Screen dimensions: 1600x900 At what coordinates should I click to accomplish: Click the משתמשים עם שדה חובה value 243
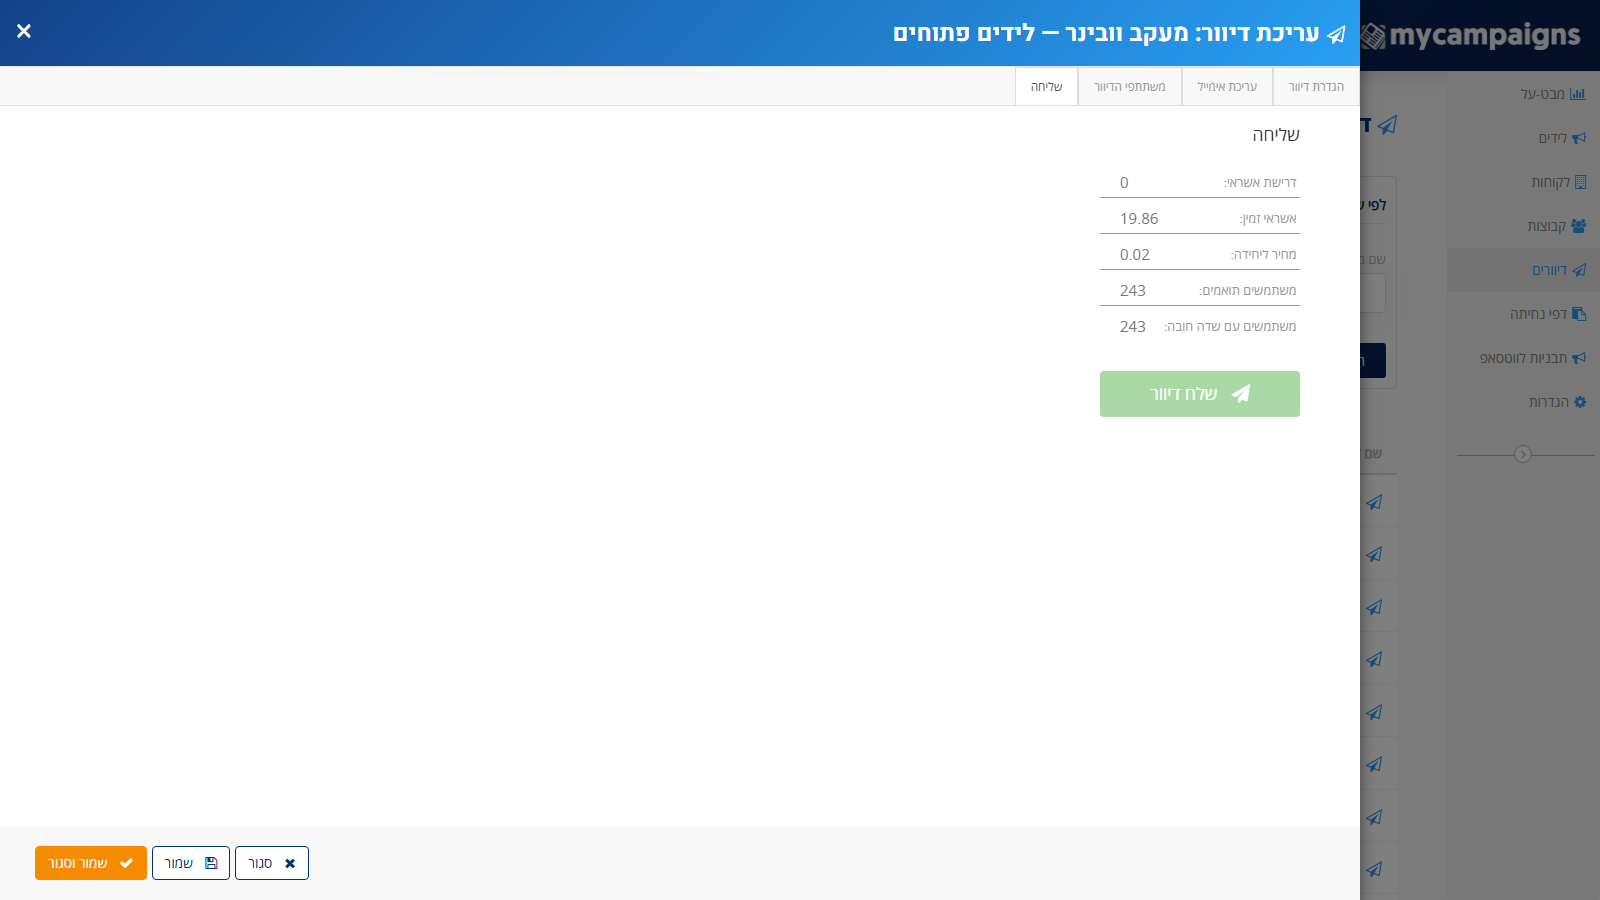[1133, 327]
